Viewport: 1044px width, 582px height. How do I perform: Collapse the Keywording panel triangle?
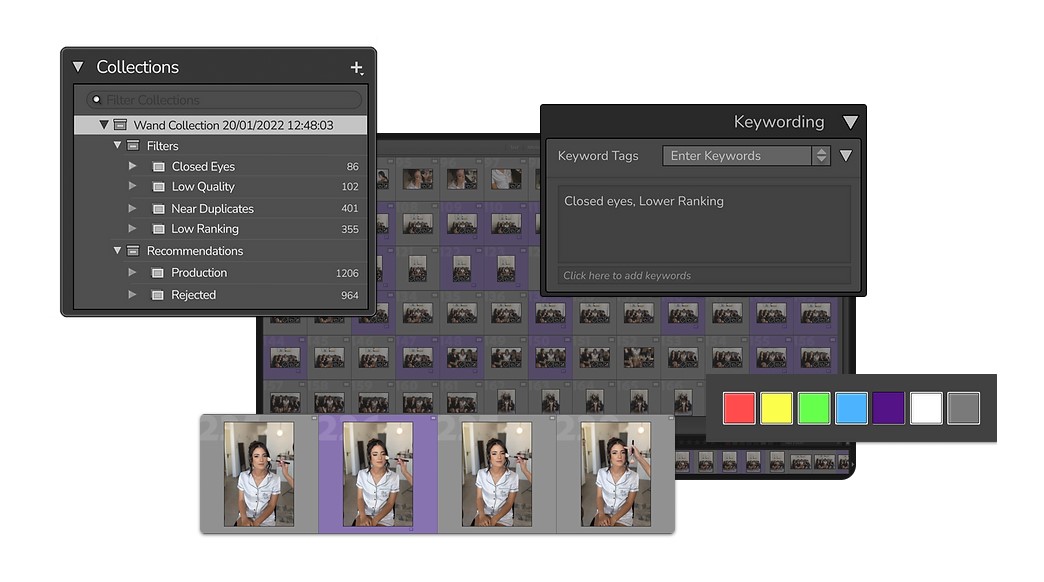coord(850,122)
